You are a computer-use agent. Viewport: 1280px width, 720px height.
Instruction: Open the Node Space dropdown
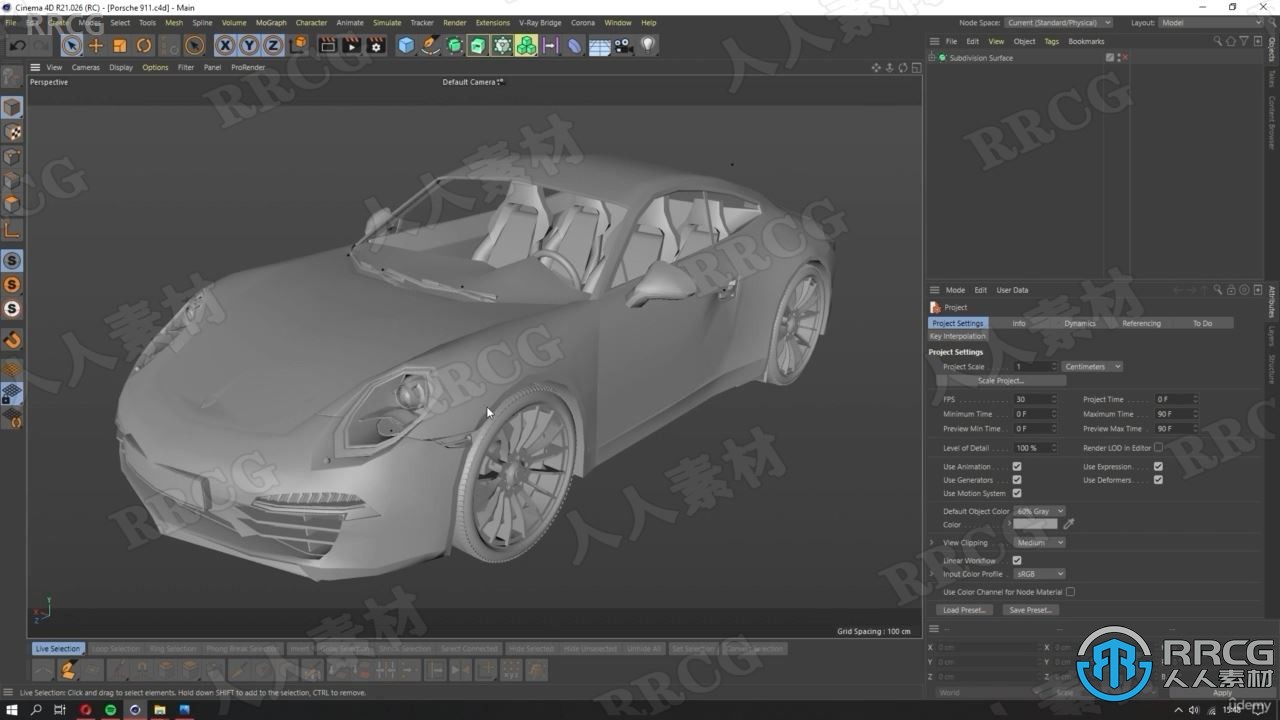point(1058,22)
